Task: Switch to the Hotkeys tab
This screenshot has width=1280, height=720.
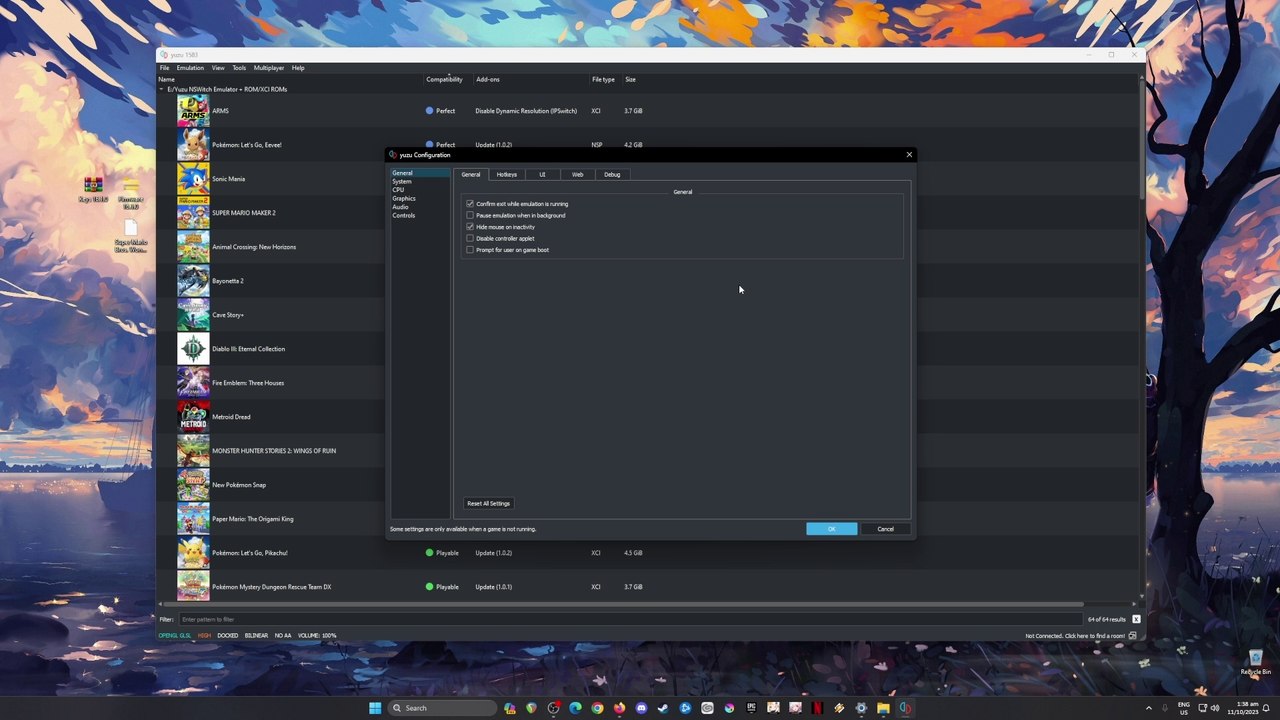Action: (x=507, y=175)
